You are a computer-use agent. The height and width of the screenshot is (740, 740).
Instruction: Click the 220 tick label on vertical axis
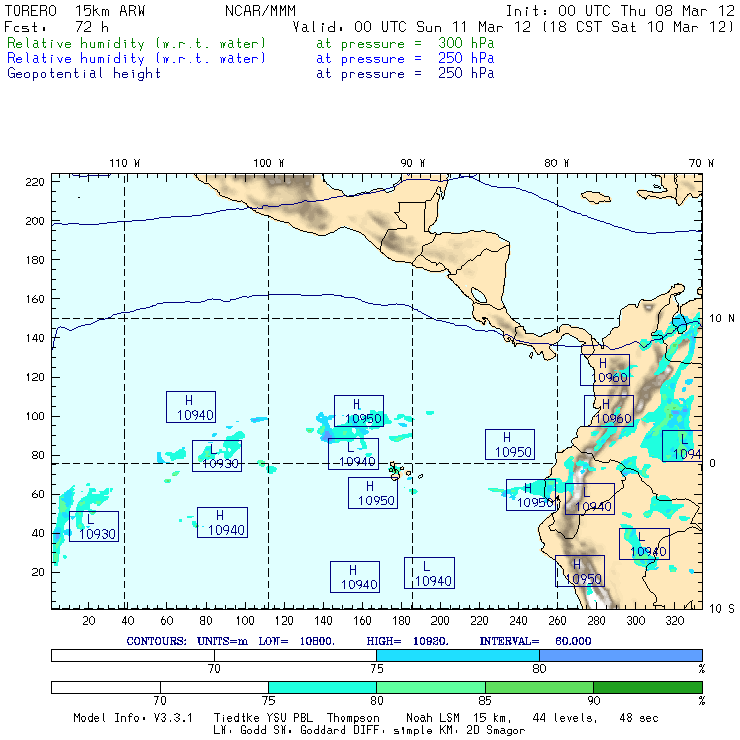(35, 182)
